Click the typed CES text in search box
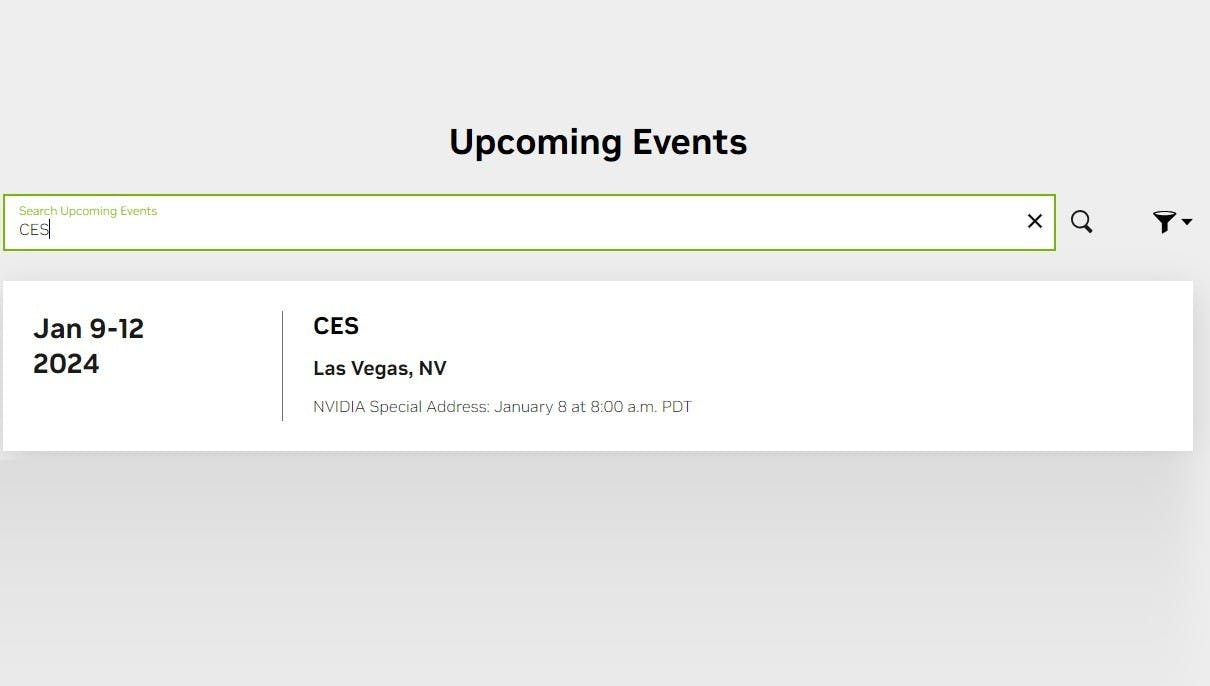The image size is (1210, 686). (34, 230)
